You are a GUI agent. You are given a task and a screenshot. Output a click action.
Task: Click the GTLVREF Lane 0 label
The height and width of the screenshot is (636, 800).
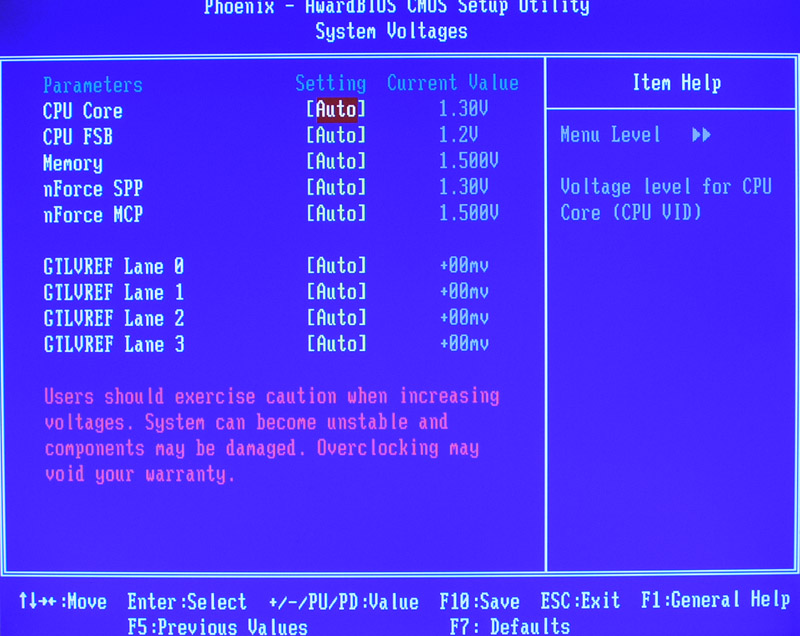point(113,267)
